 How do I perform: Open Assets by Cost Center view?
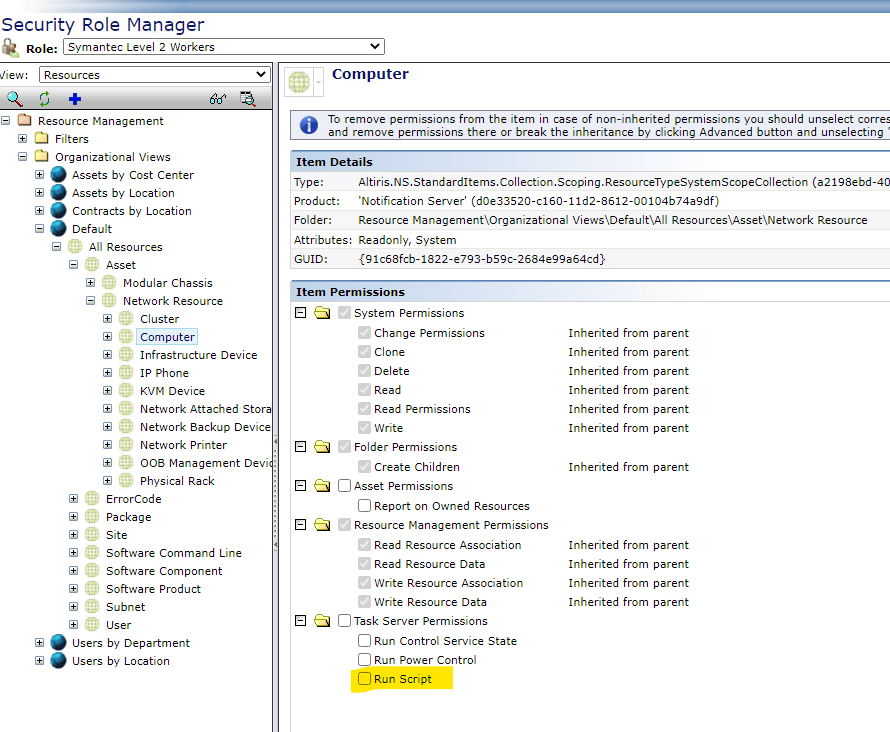[132, 175]
